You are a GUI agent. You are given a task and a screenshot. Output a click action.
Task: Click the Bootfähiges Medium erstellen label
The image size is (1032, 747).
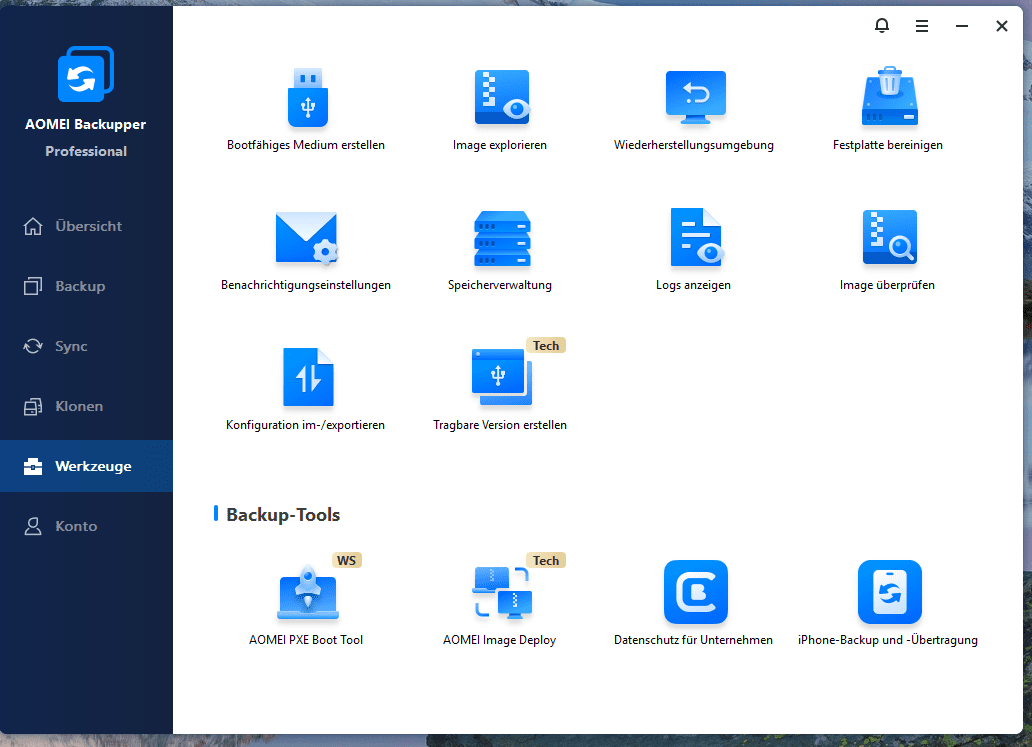pos(306,145)
